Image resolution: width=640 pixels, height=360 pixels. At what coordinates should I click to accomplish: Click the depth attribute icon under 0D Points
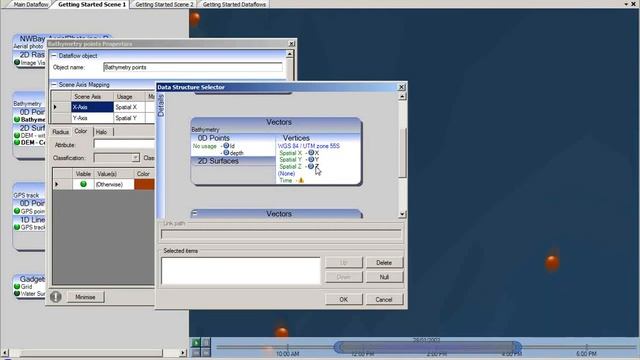click(226, 152)
